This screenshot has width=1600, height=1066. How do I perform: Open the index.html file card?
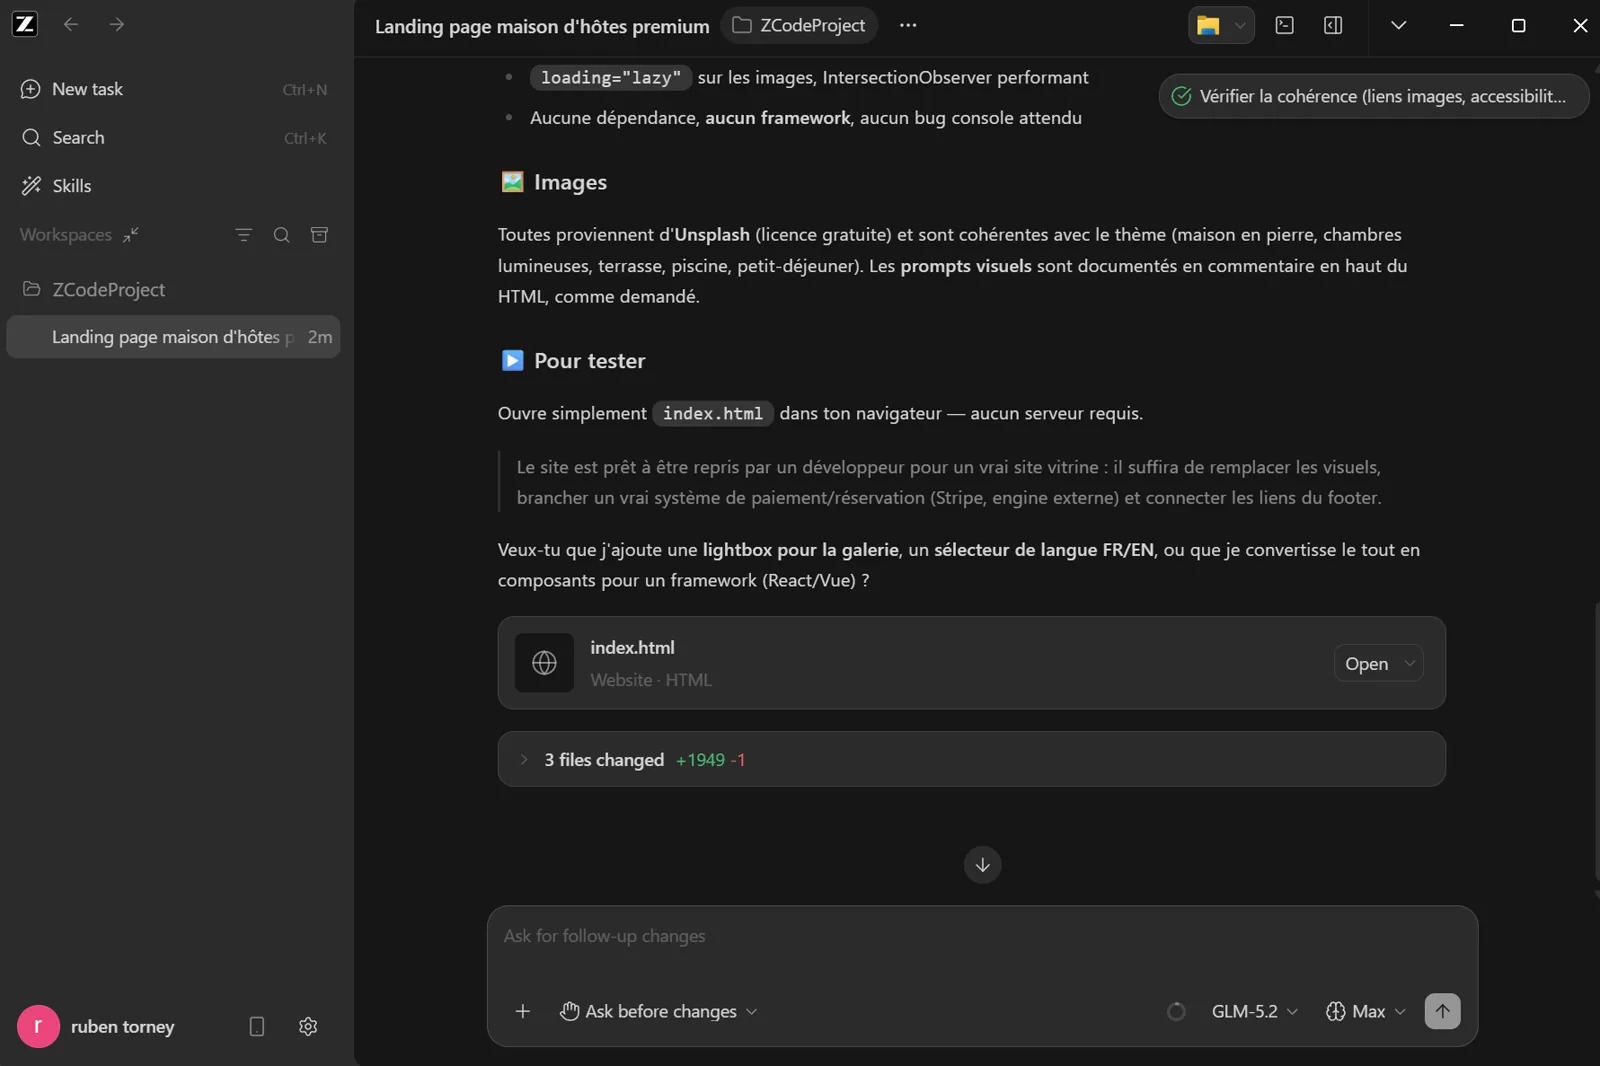tap(972, 663)
